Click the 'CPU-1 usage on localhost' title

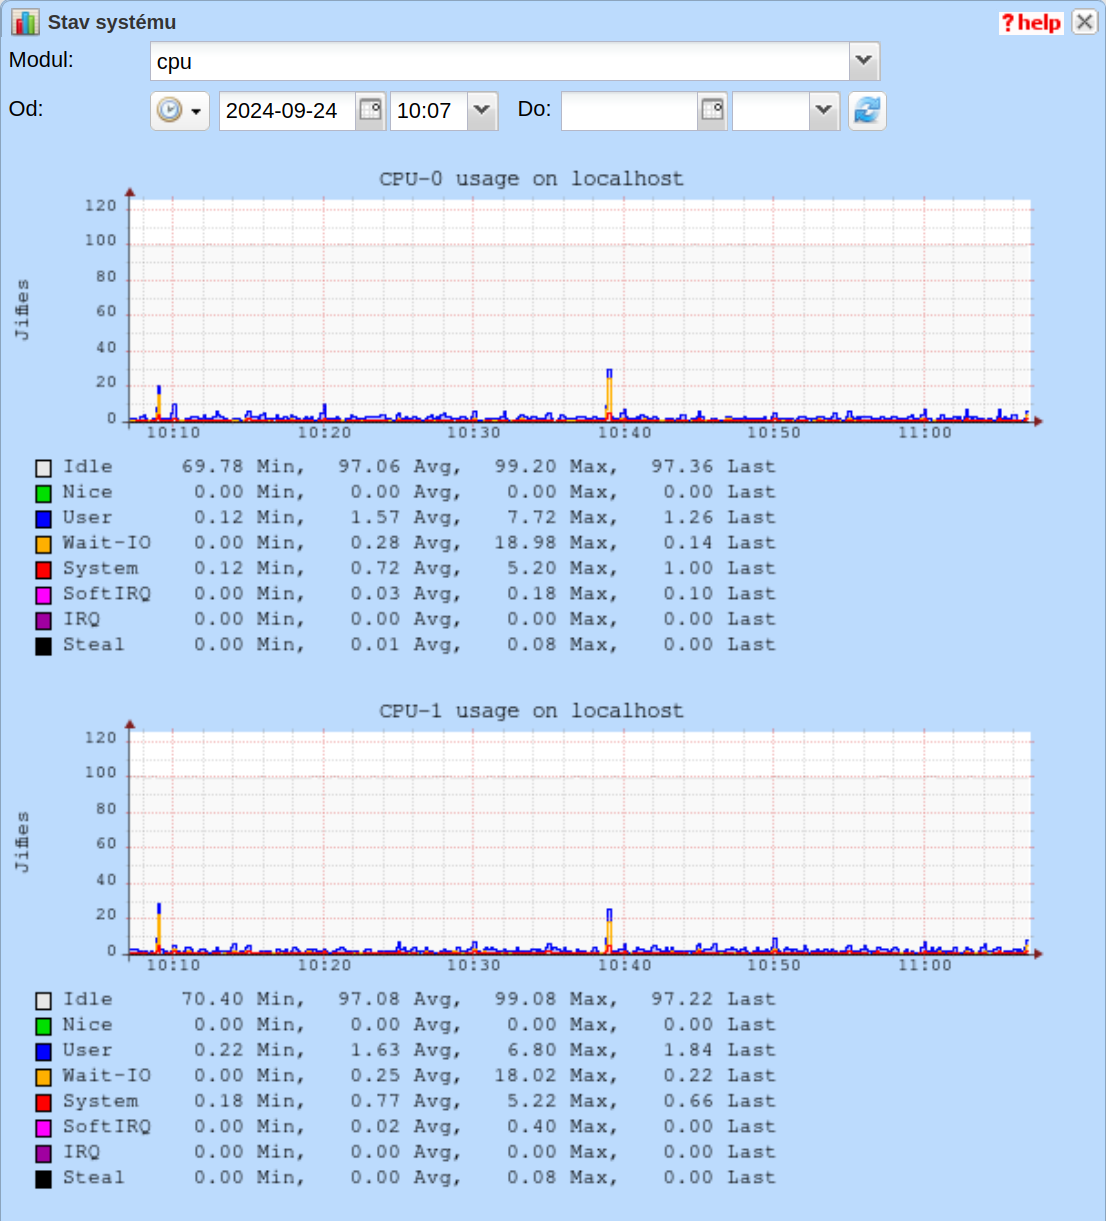click(x=531, y=711)
